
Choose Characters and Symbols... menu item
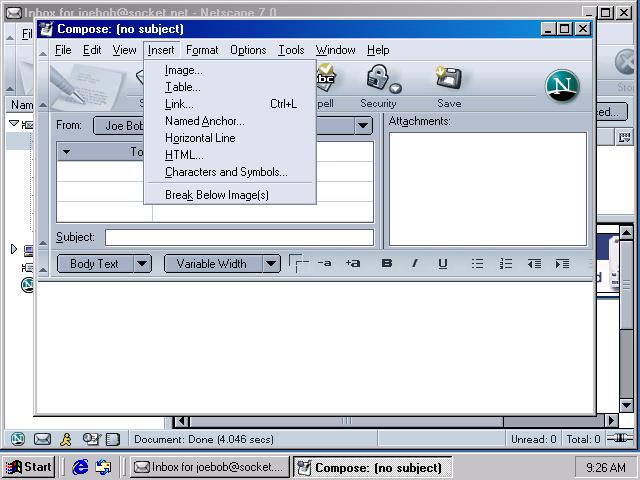[x=230, y=172]
